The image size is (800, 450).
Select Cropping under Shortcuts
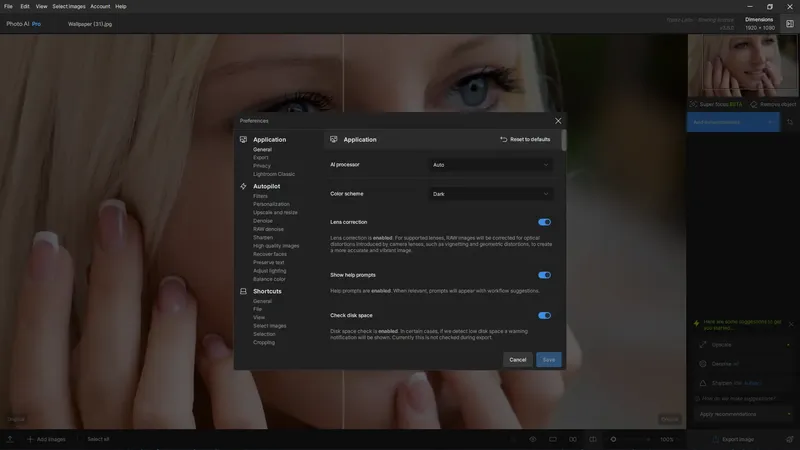click(264, 342)
